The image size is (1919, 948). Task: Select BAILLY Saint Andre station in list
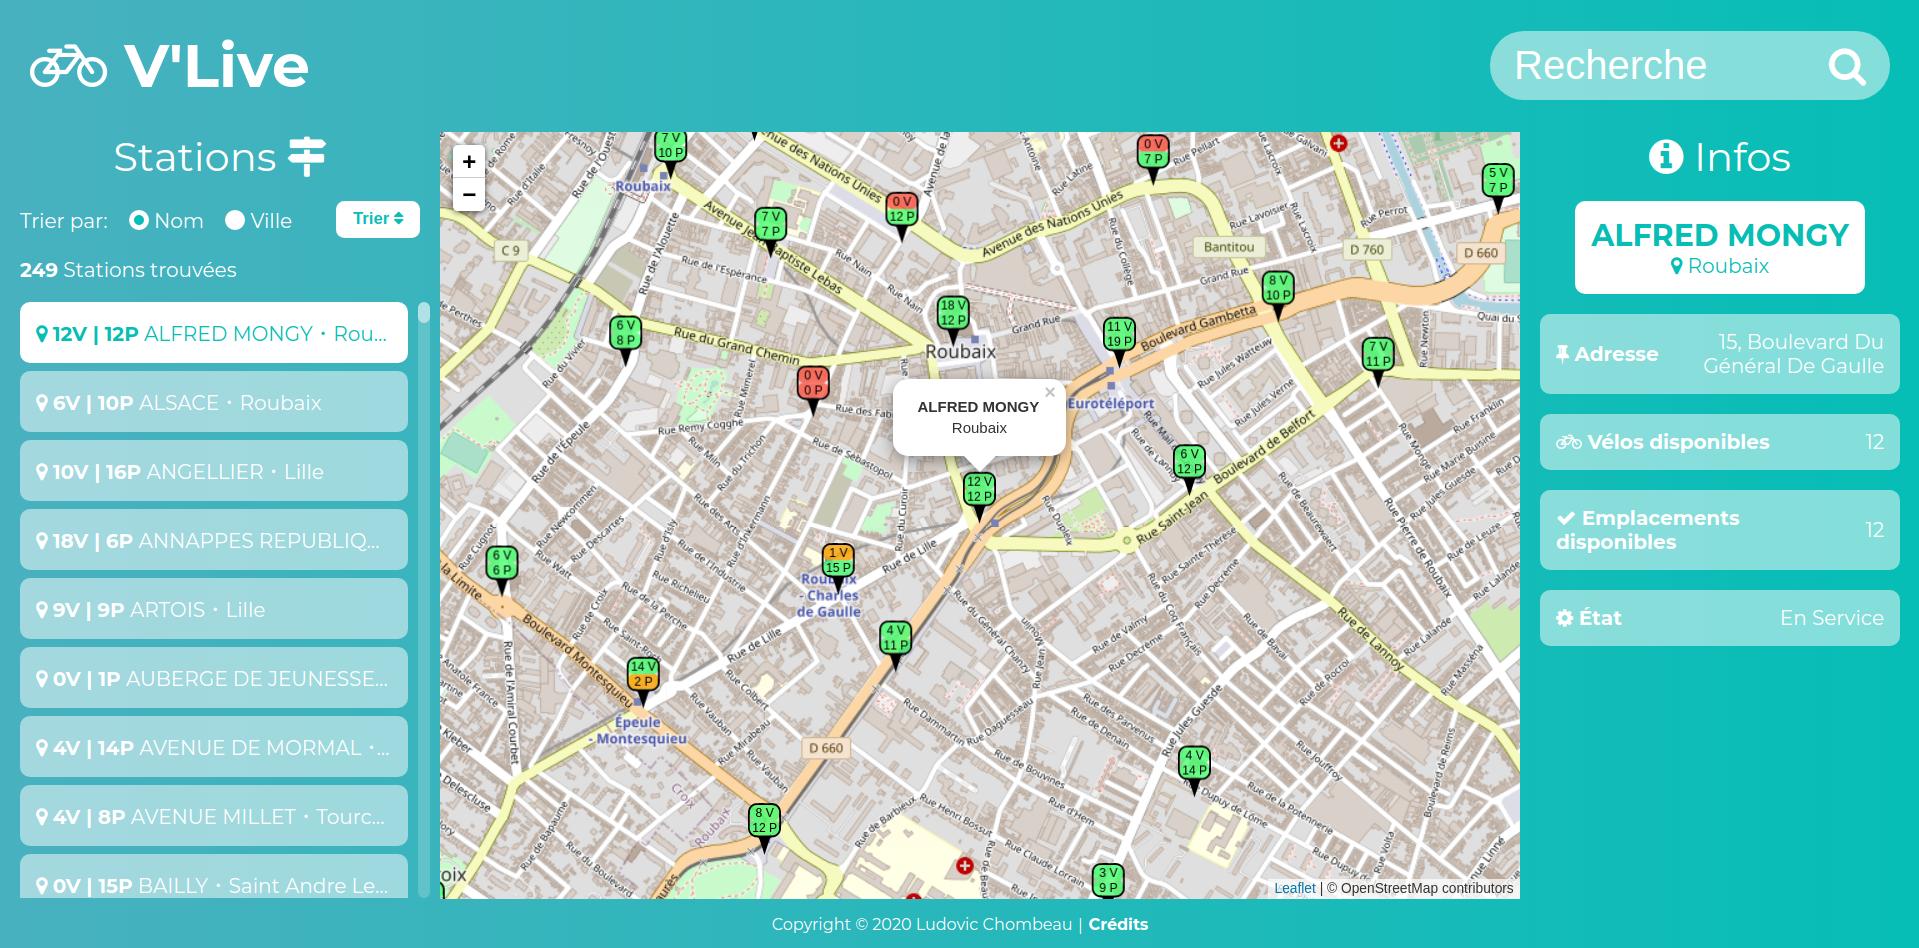[214, 877]
